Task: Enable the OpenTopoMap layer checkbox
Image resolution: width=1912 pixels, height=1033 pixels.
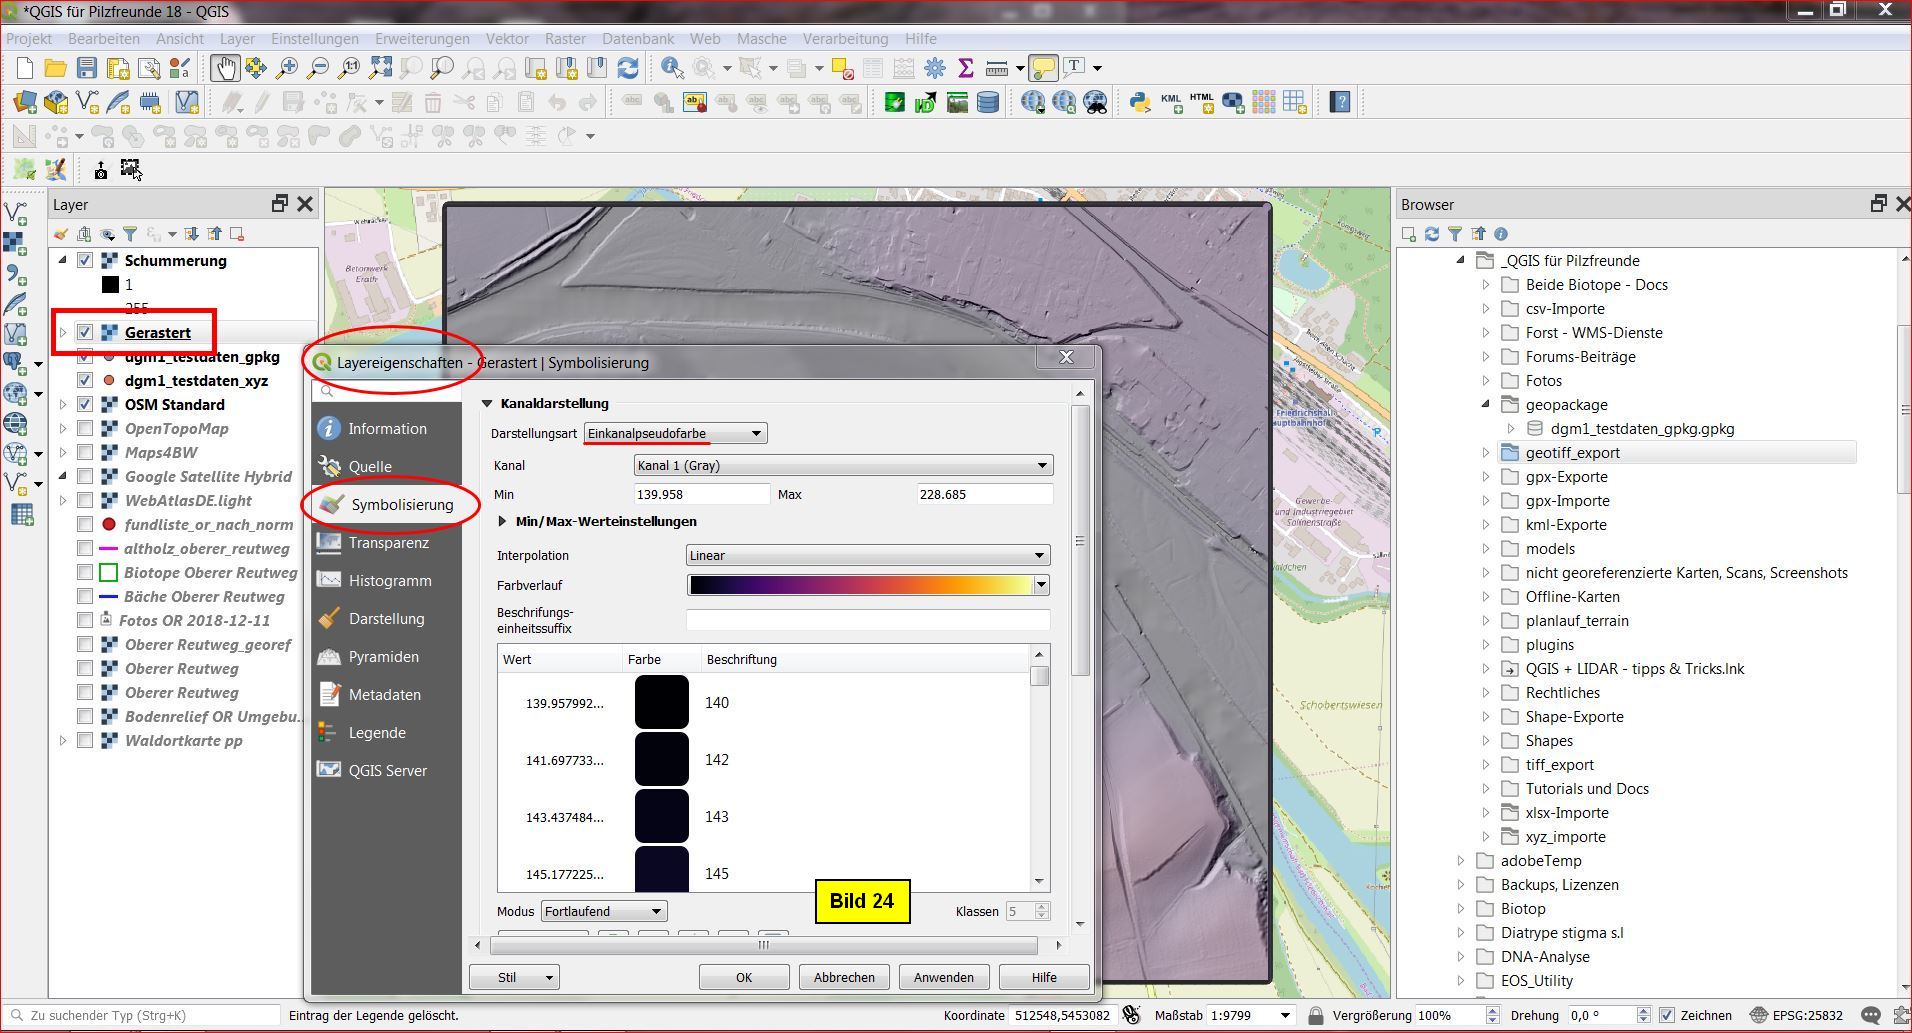Action: (x=85, y=429)
